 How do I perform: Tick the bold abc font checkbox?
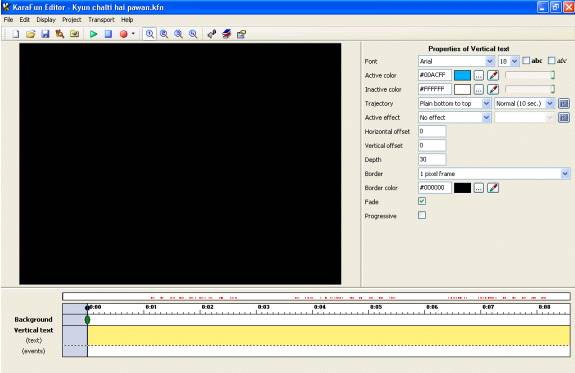526,61
